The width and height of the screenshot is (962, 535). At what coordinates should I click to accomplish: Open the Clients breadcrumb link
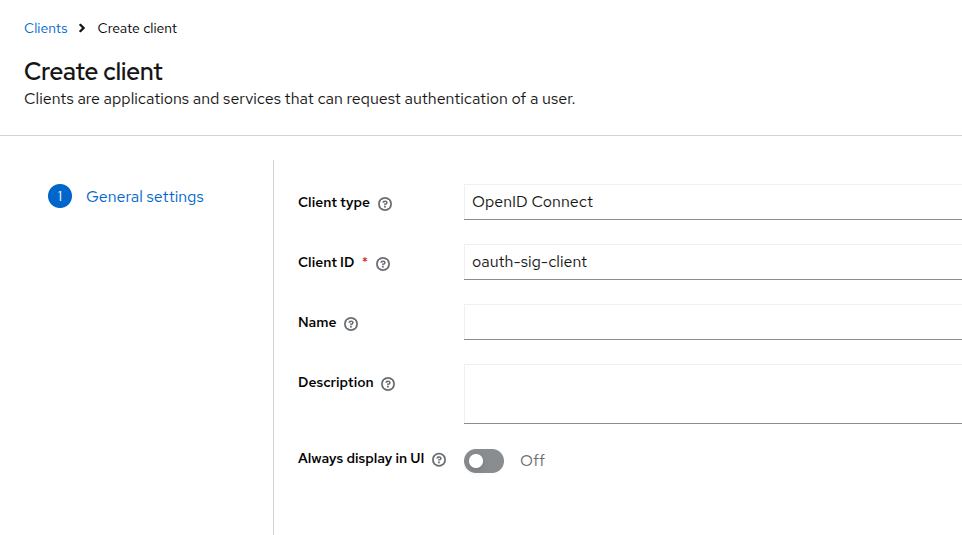pyautogui.click(x=46, y=28)
